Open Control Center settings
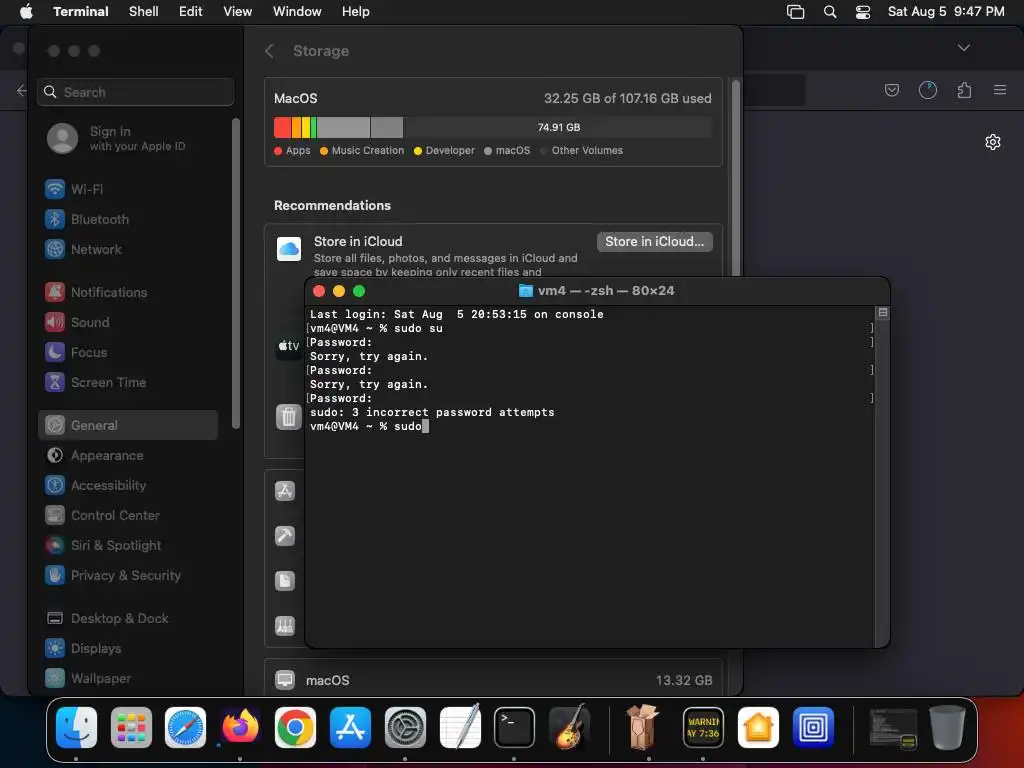This screenshot has width=1024, height=768. coord(103,516)
